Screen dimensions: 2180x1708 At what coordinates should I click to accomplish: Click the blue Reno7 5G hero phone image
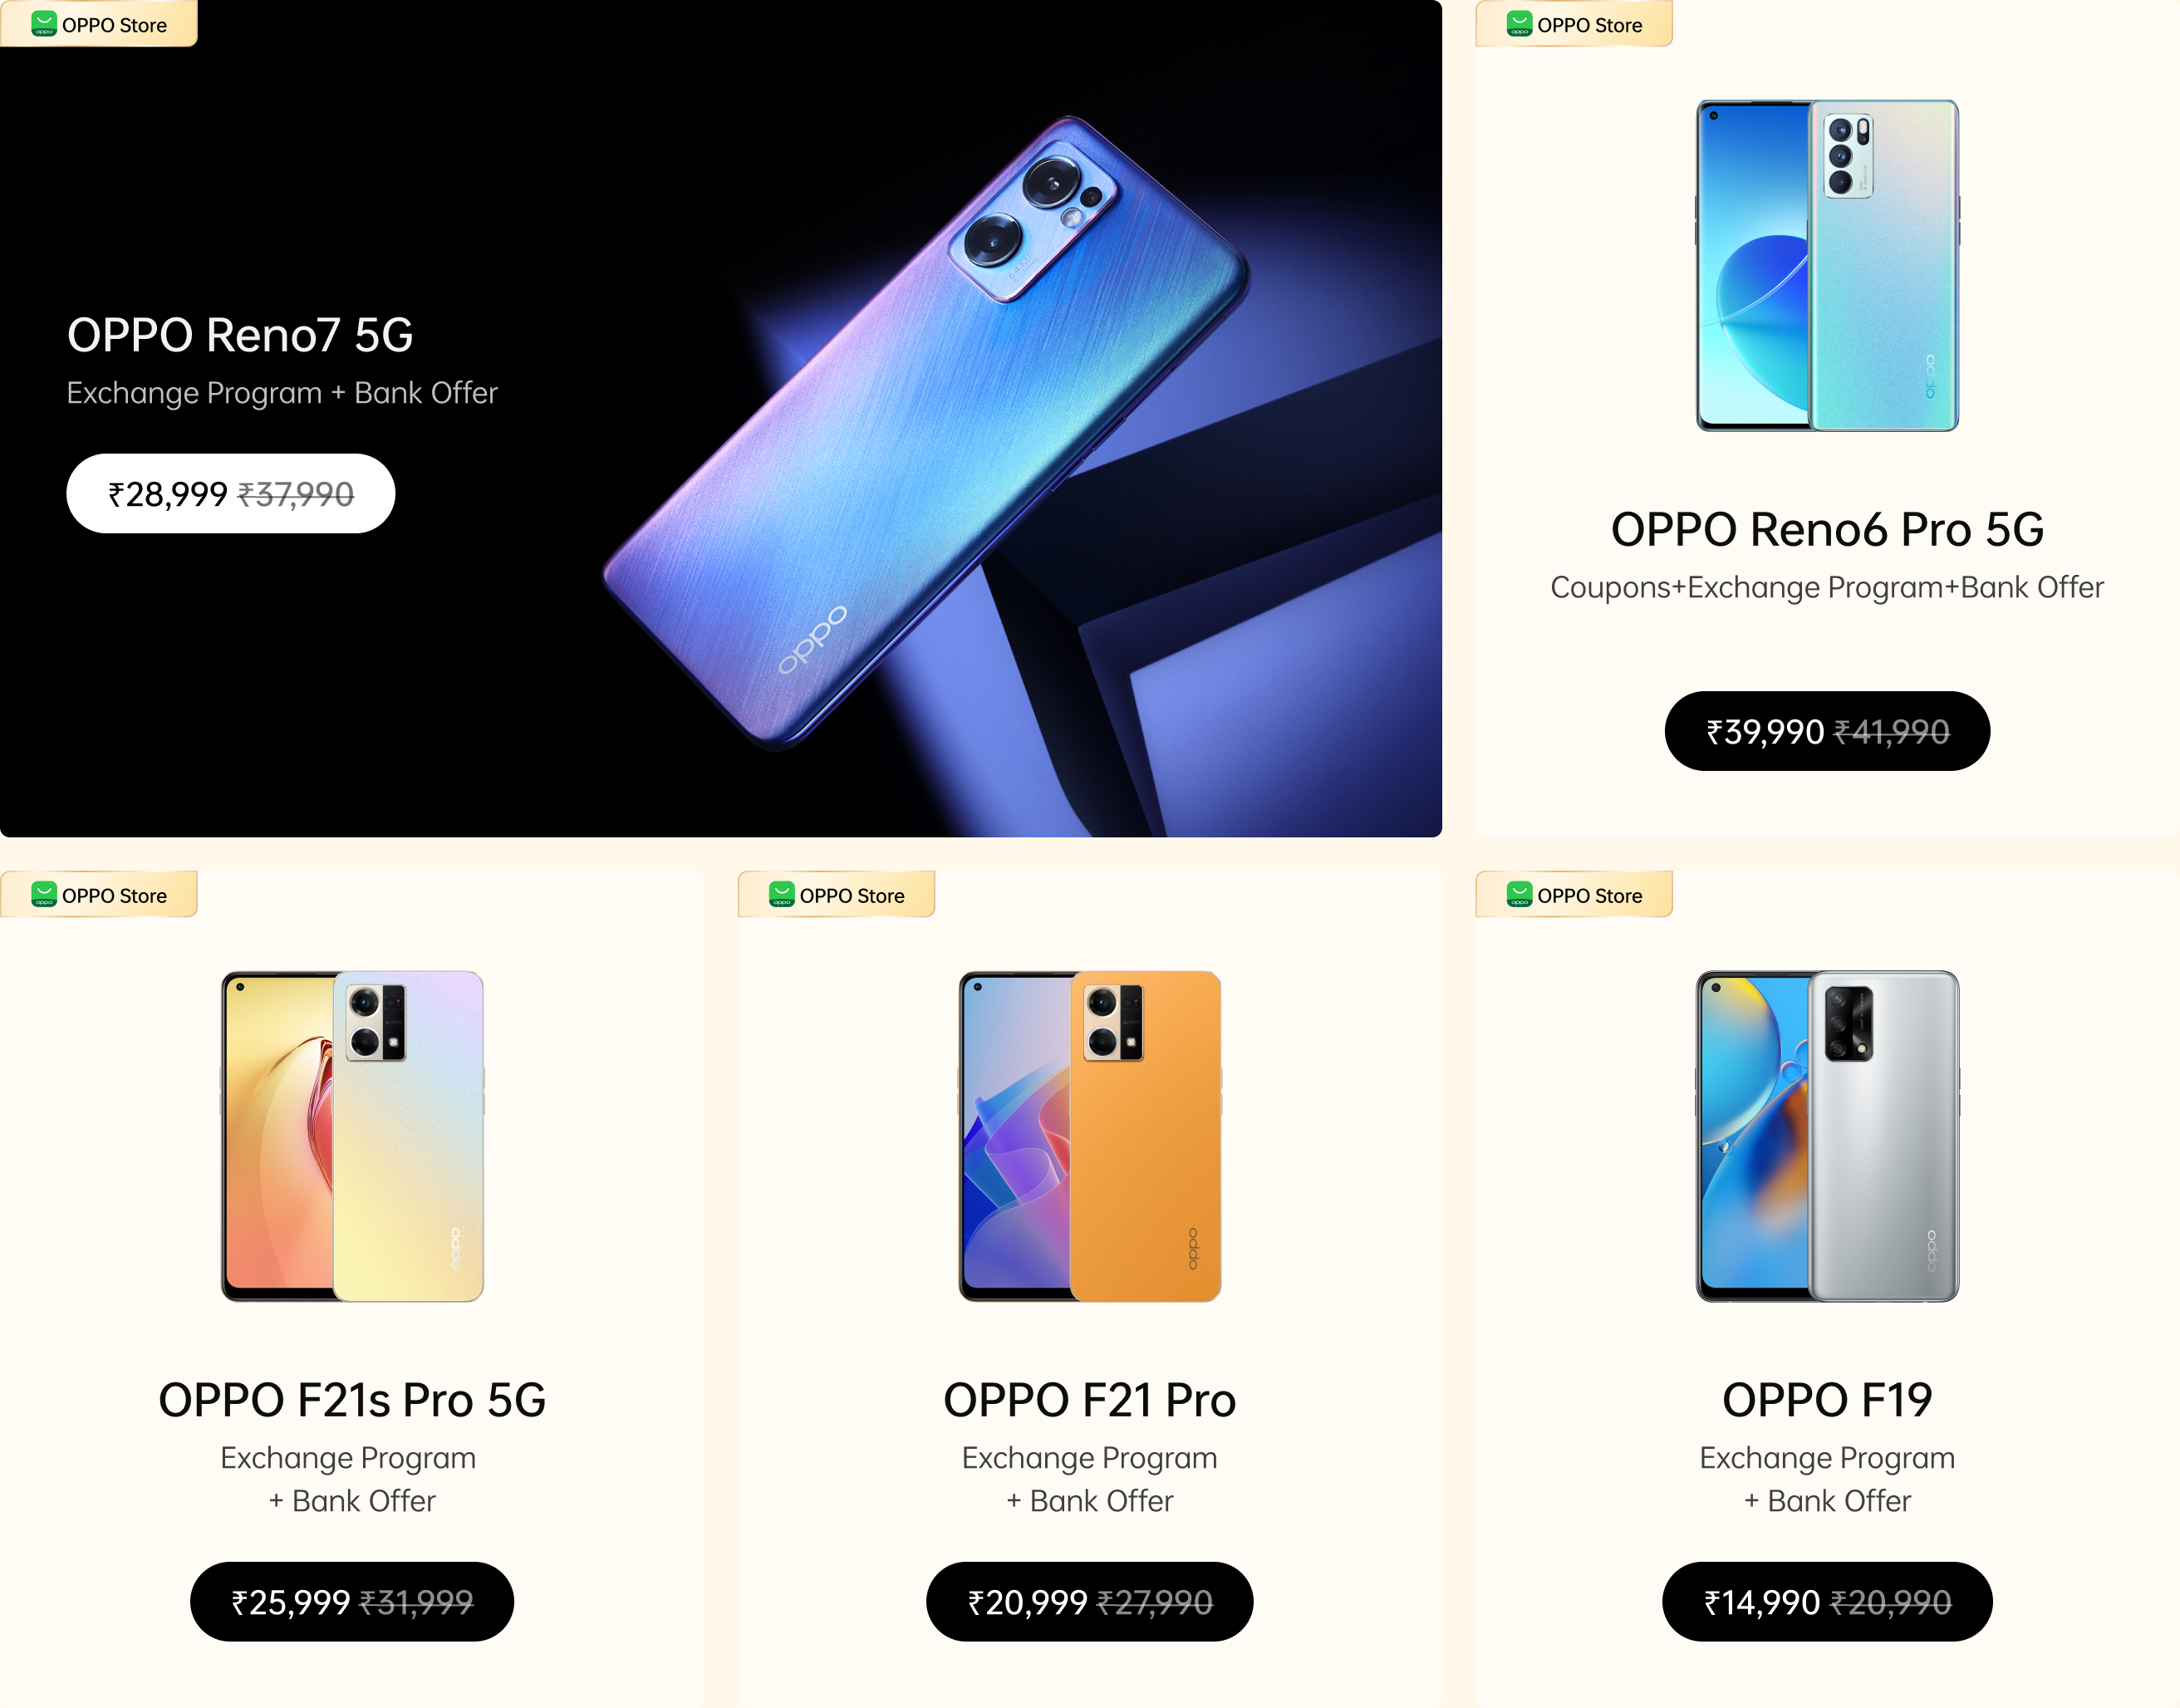(x=925, y=432)
